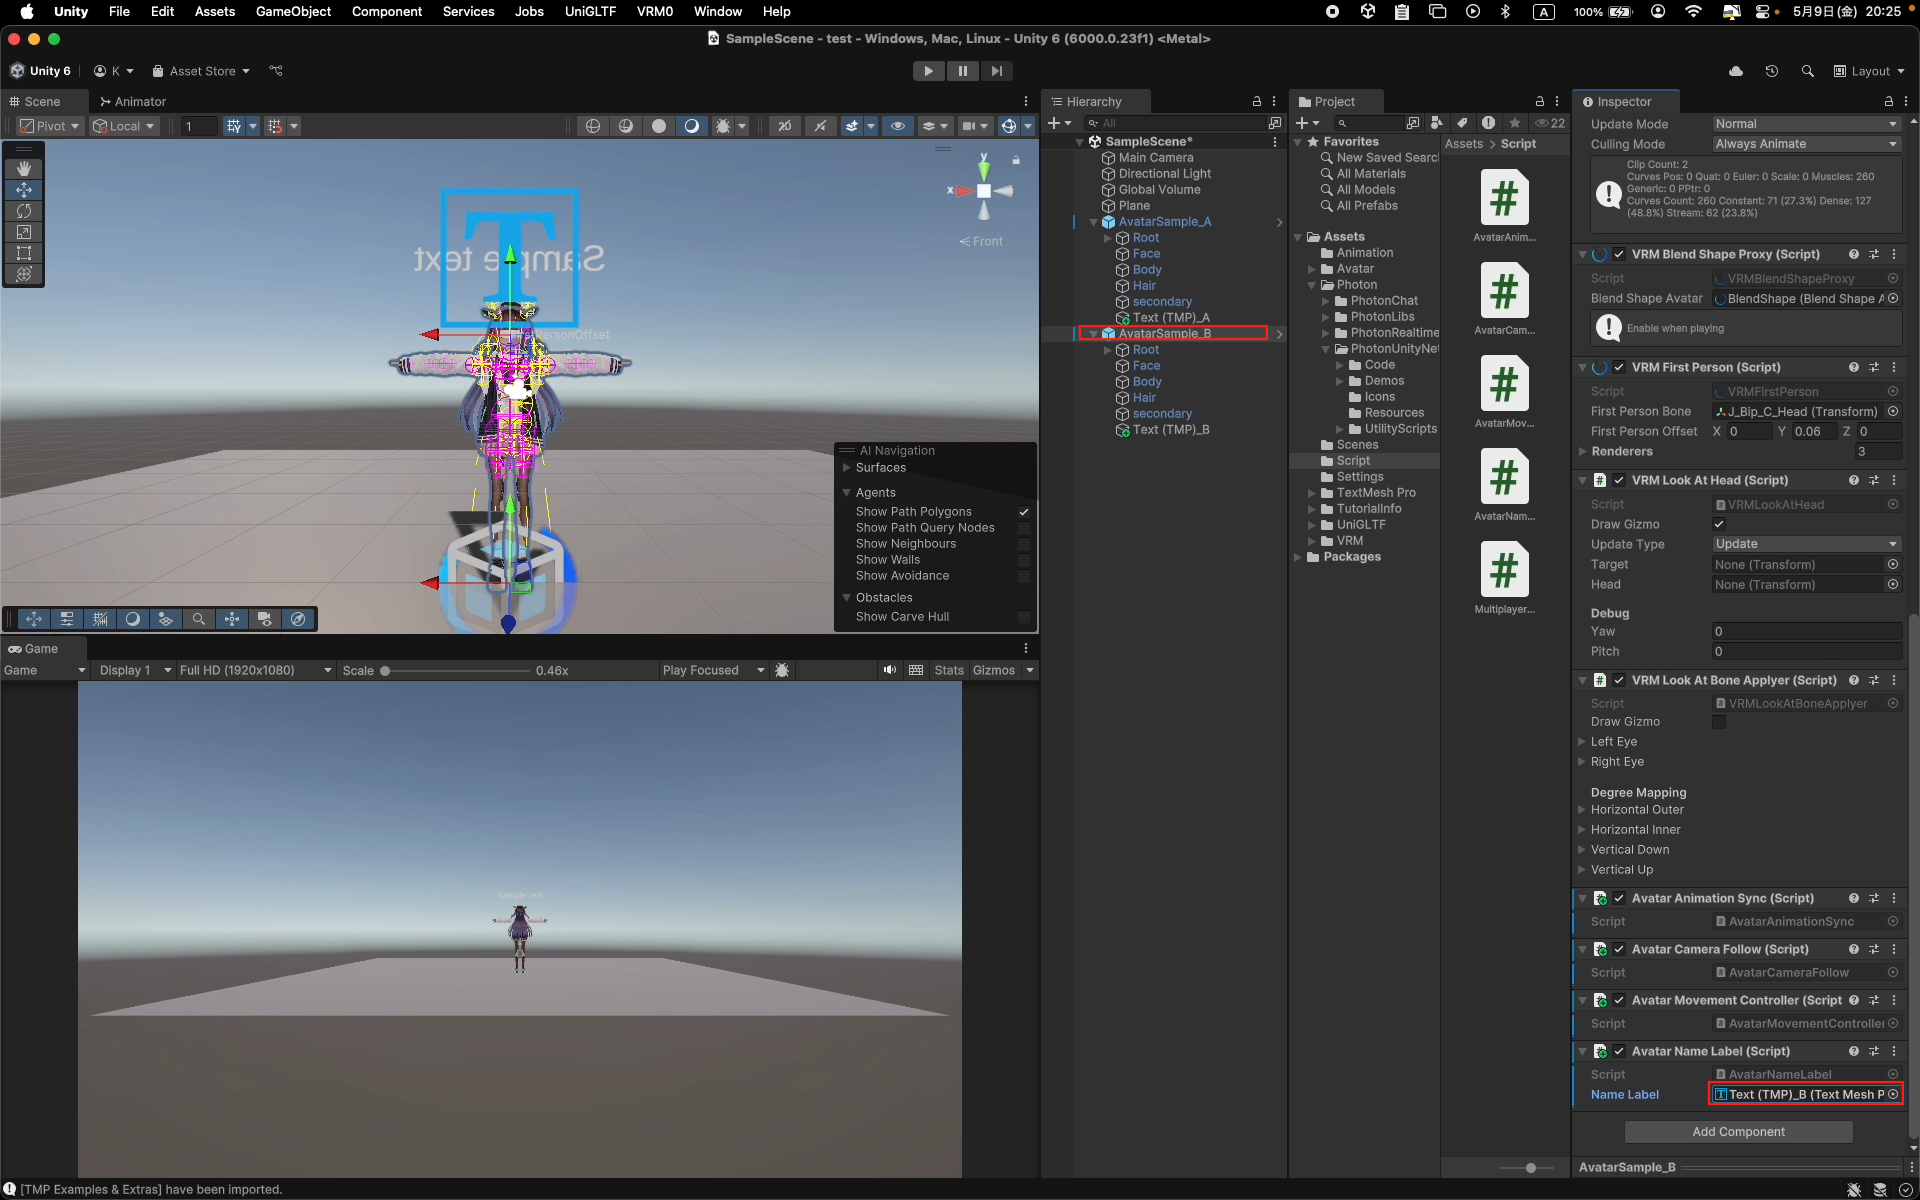This screenshot has height=1200, width=1920.
Task: Select the Move tool in scene tools
Action: (24, 190)
